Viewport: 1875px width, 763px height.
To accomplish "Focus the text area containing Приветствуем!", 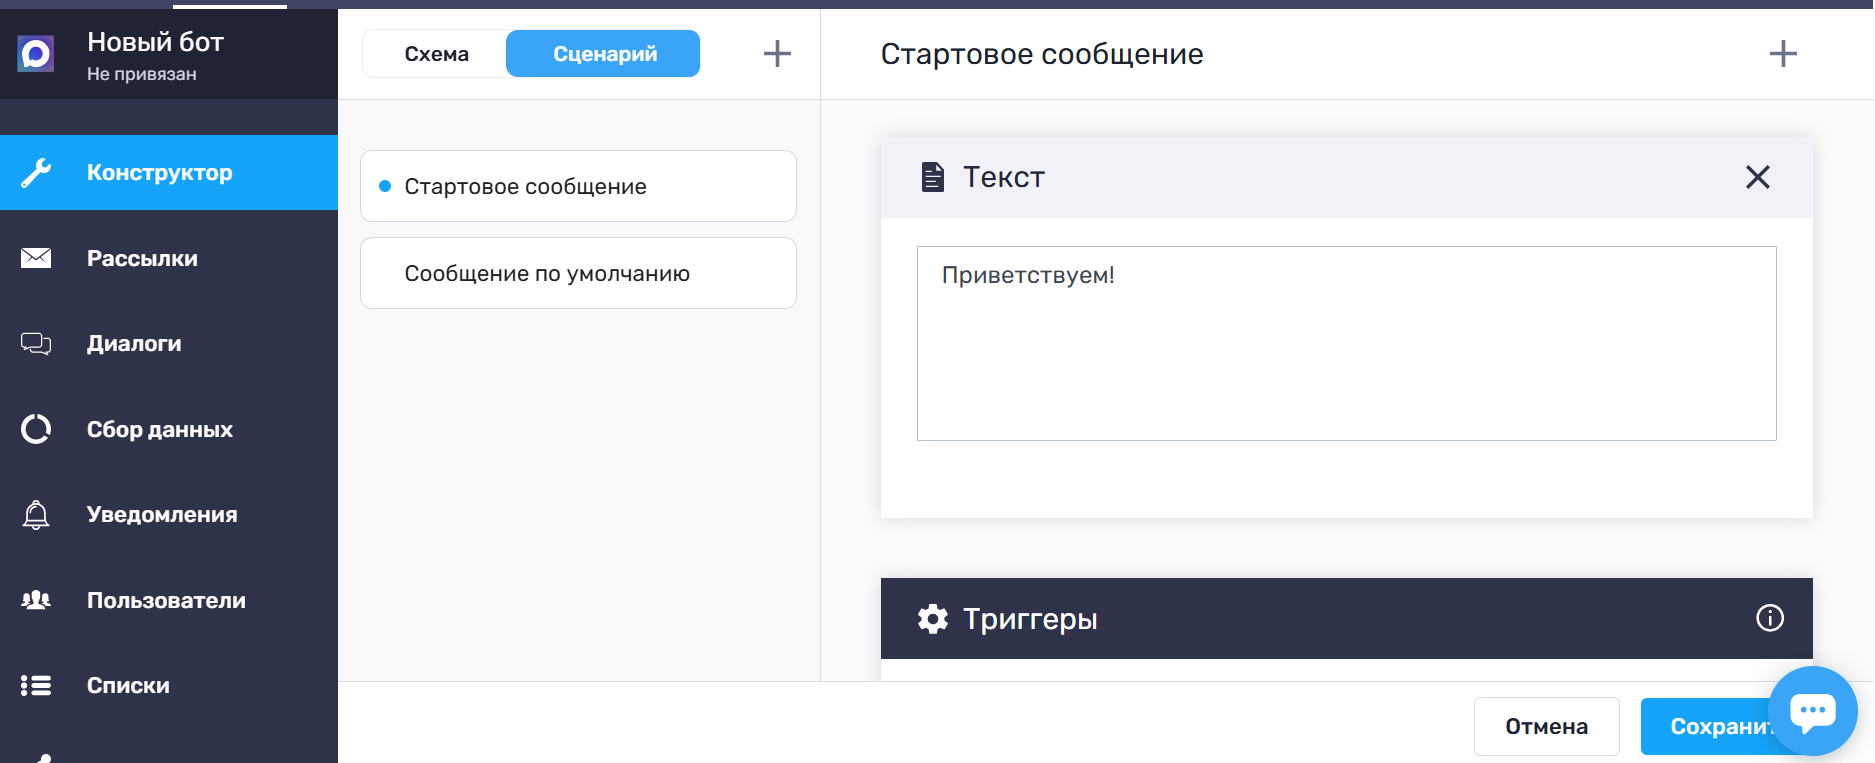I will pyautogui.click(x=1346, y=343).
